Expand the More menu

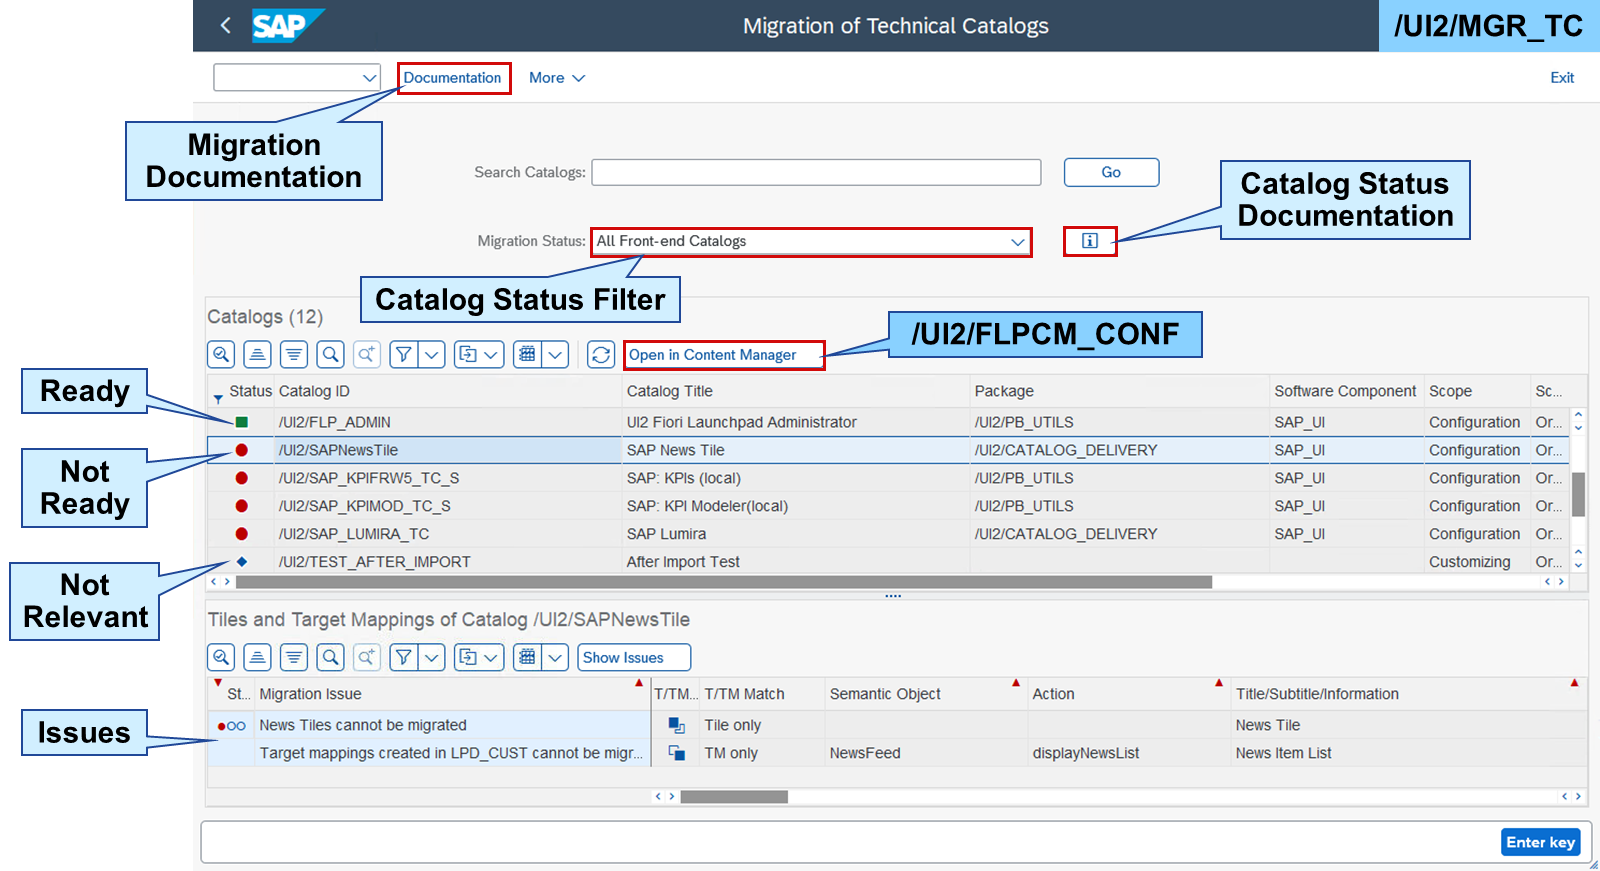point(557,77)
